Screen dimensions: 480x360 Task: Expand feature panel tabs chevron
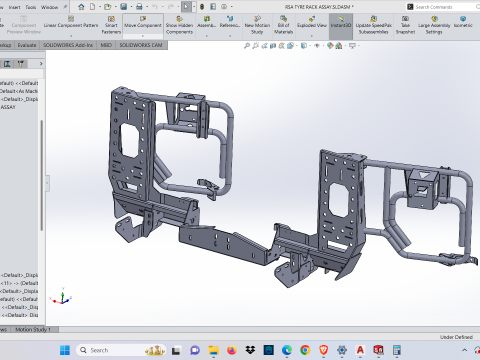(x=41, y=64)
